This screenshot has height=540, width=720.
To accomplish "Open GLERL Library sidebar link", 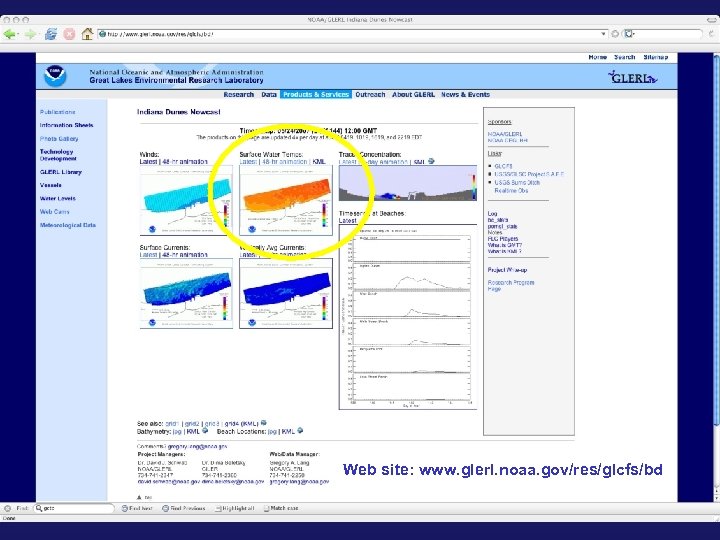I will click(61, 172).
